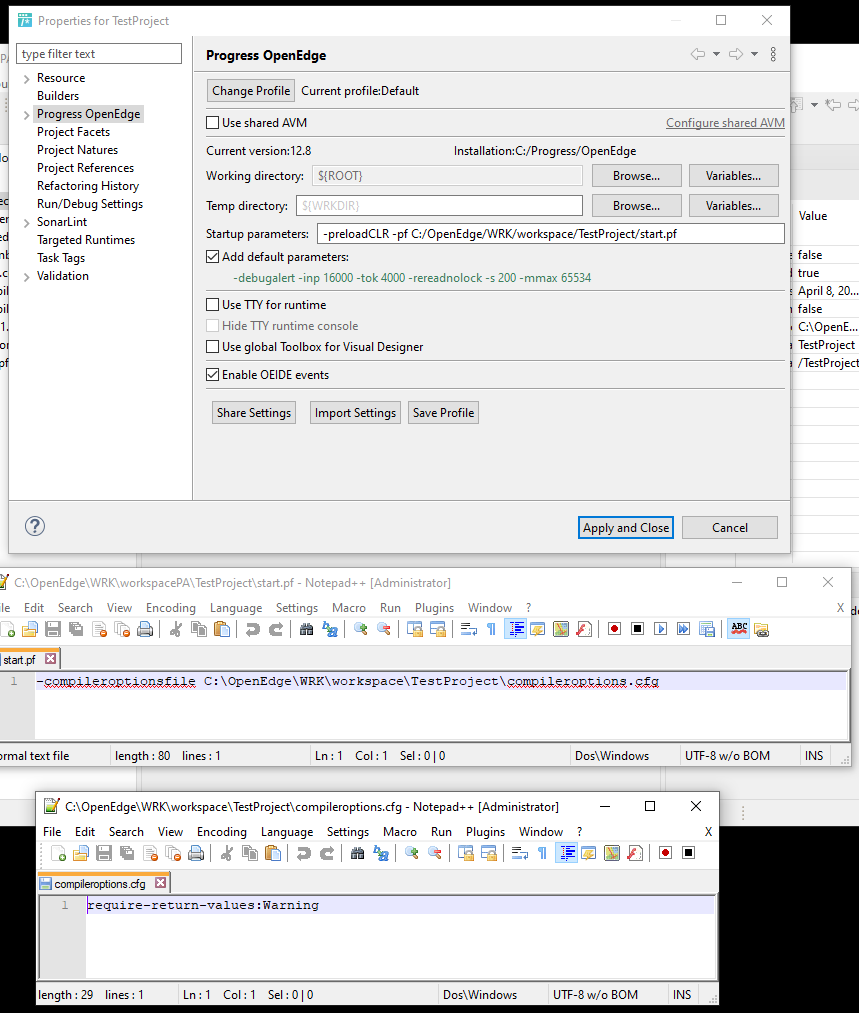Click Redo icon in compileroptions.cfg Notepad++ toolbar
The width and height of the screenshot is (859, 1013).
(327, 853)
